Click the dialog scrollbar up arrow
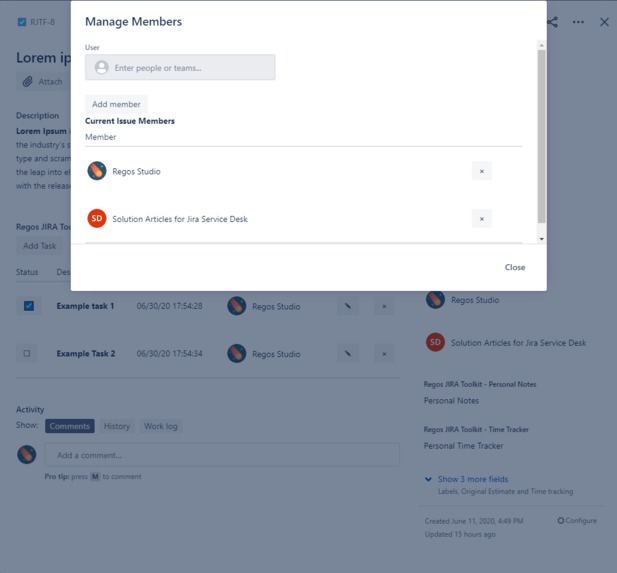The height and width of the screenshot is (573, 617). [x=541, y=45]
